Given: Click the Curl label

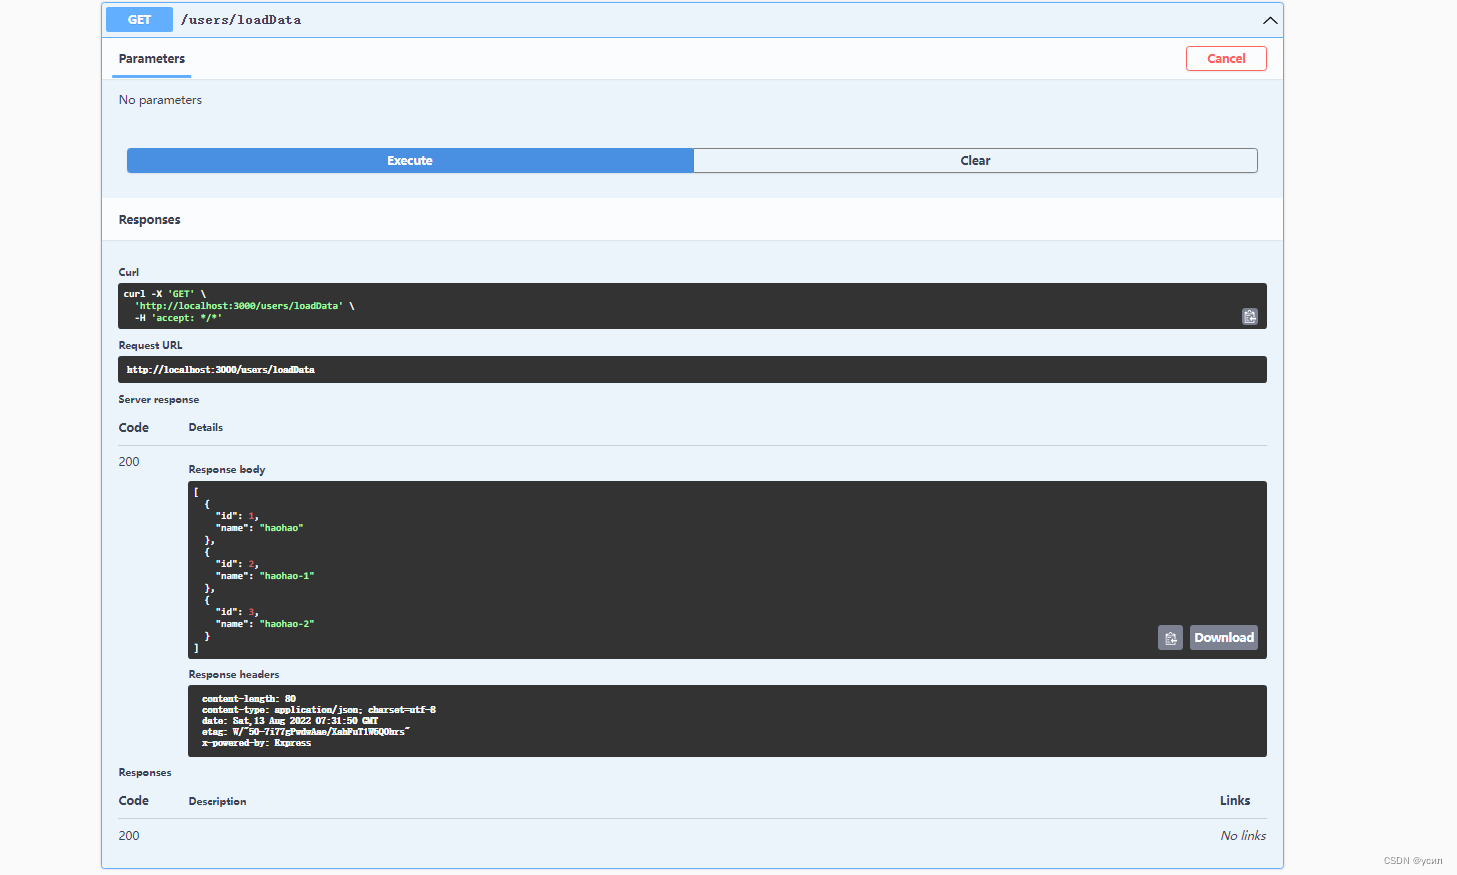Looking at the screenshot, I should 129,273.
